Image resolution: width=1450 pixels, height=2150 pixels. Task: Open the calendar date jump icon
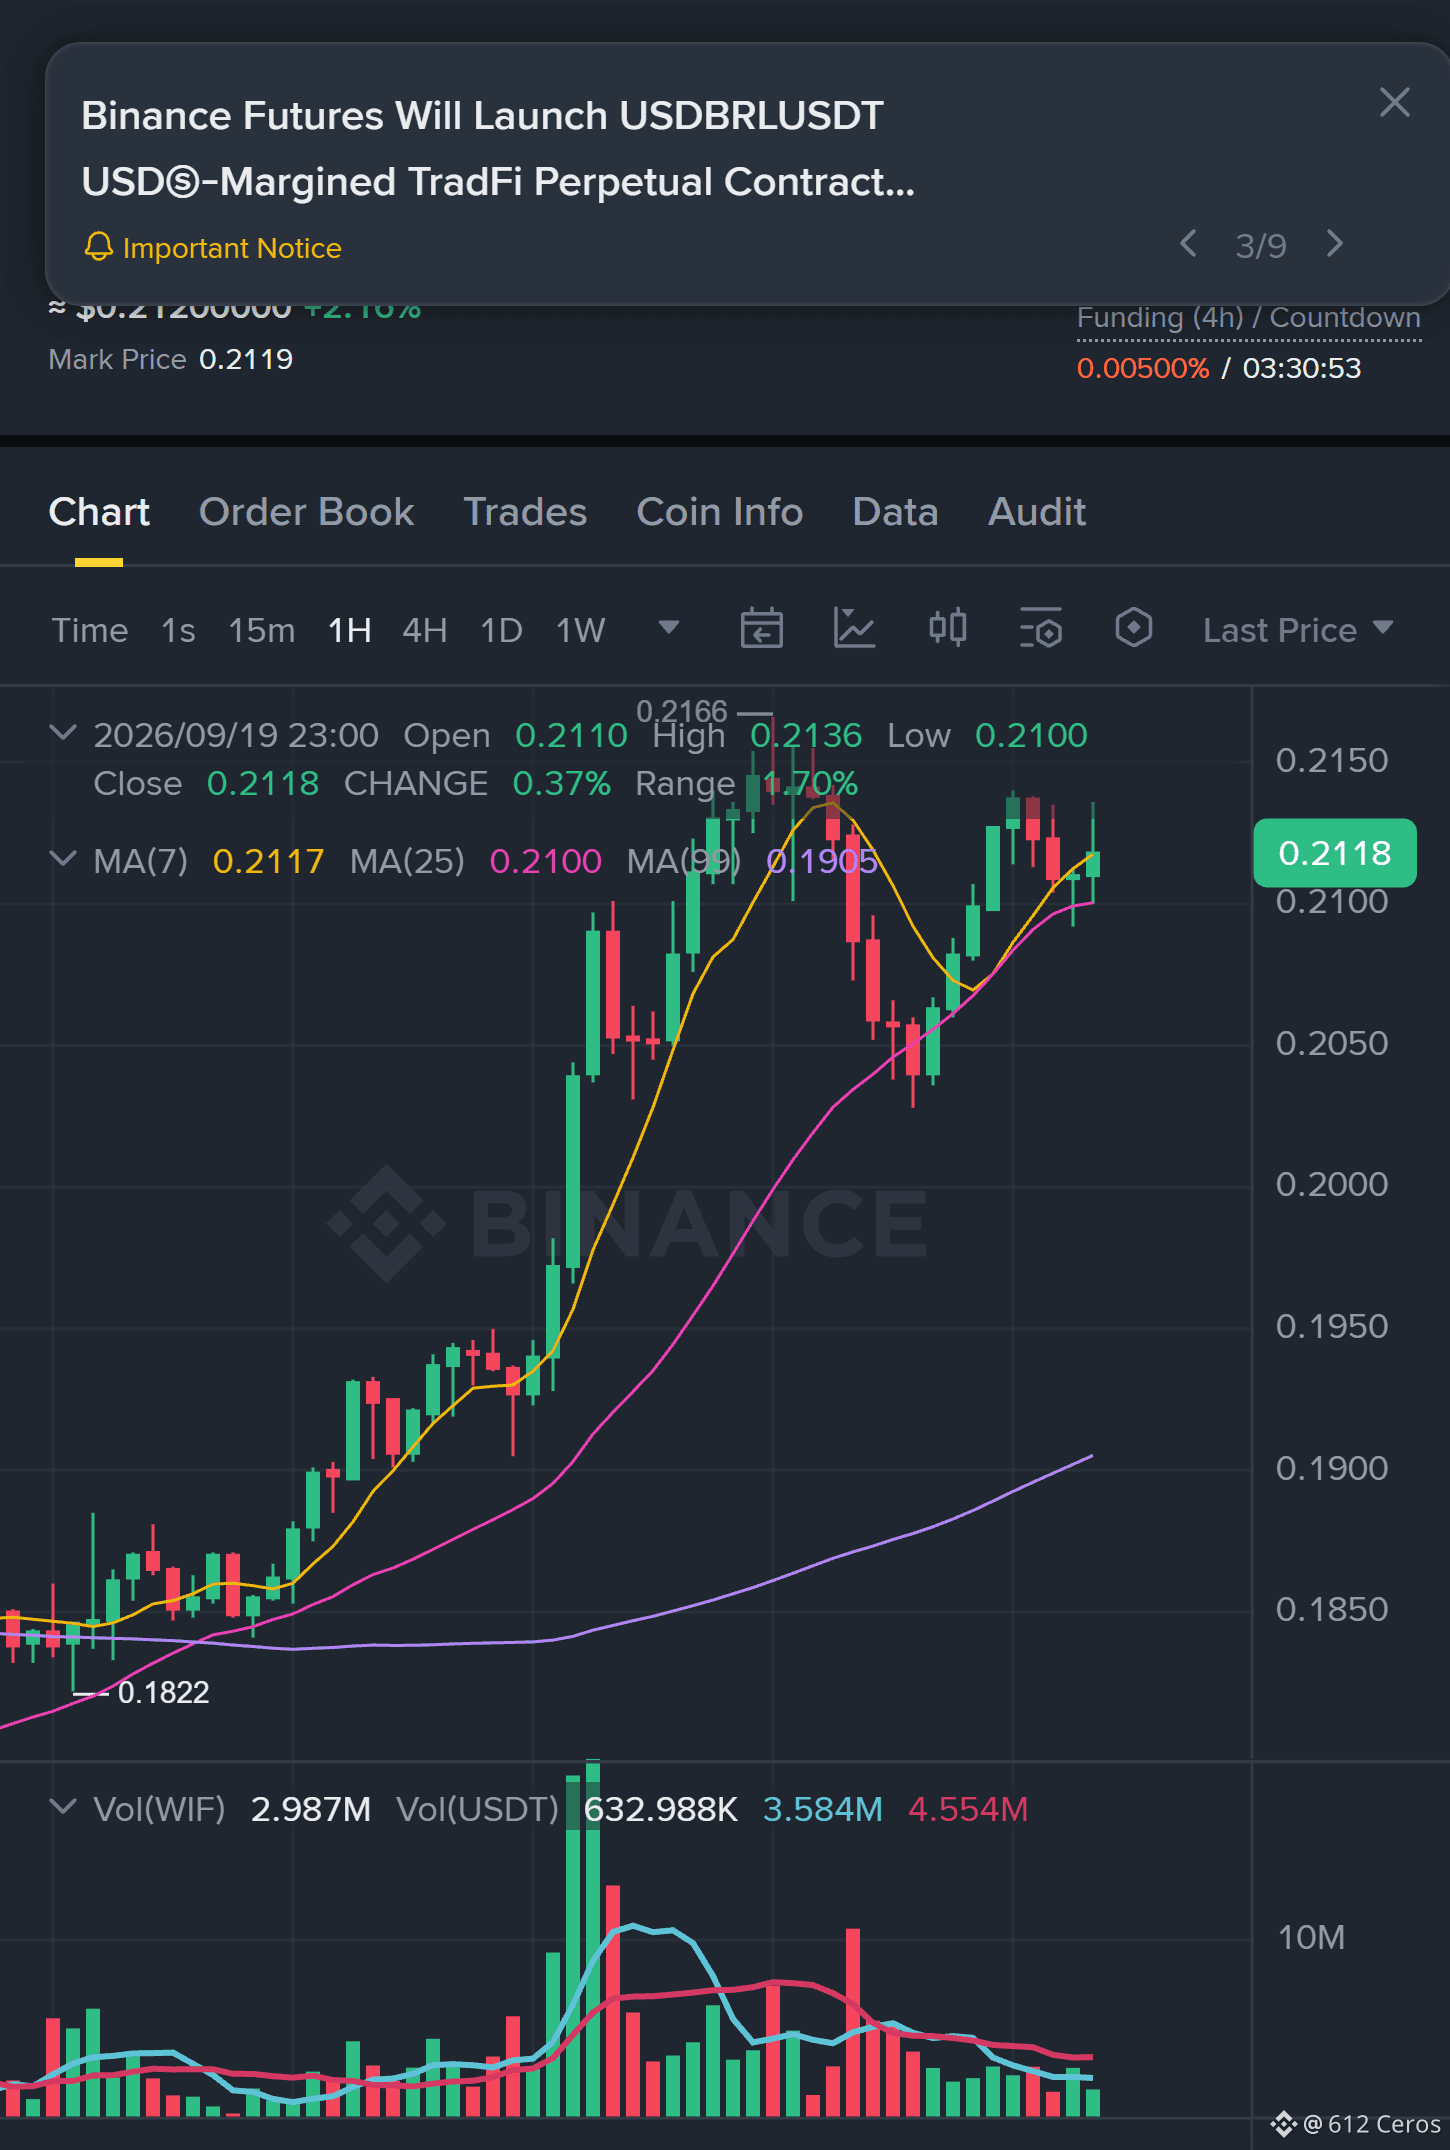761,629
